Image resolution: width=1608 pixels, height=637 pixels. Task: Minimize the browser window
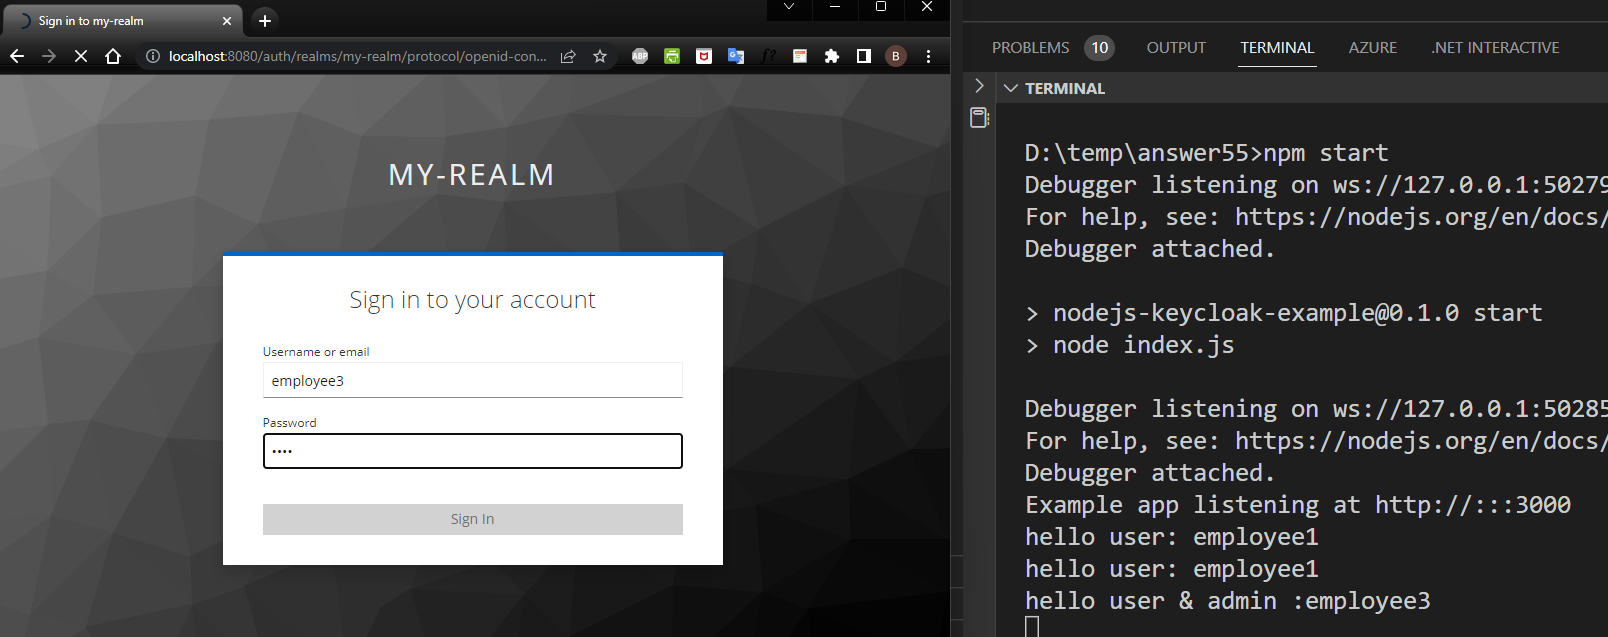[x=835, y=7]
